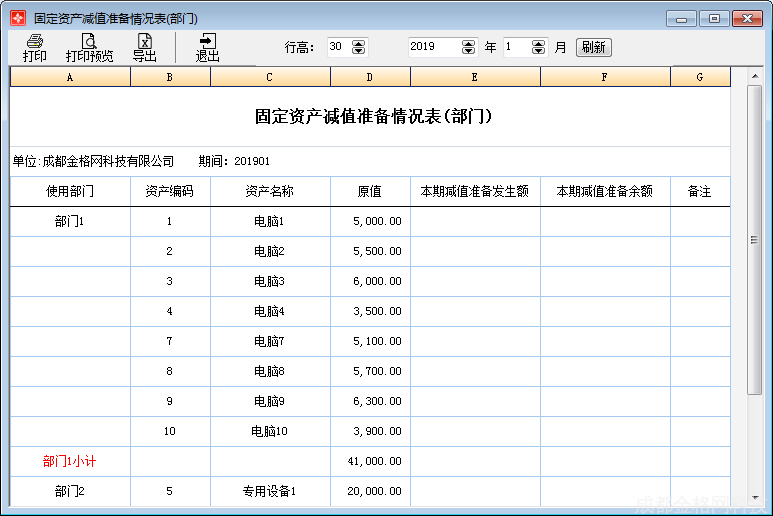Screen dimensions: 773x516
Task: Click the app icon in title bar
Action: pyautogui.click(x=18, y=18)
